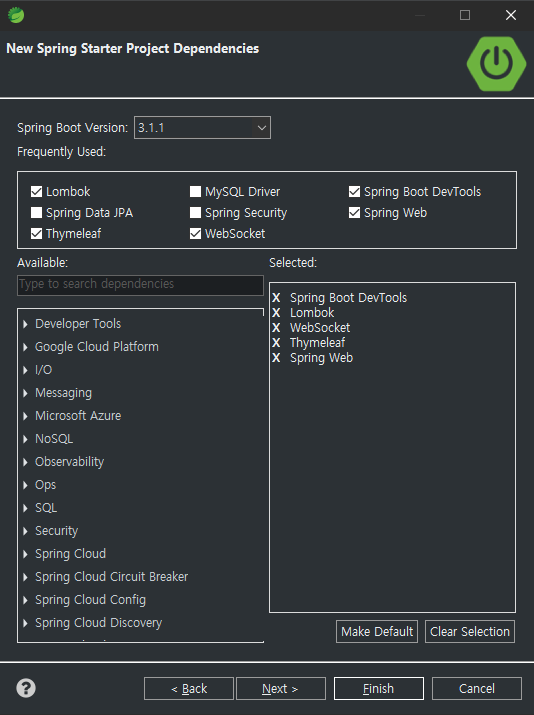Image resolution: width=534 pixels, height=715 pixels.
Task: Expand the Spring Cloud Discovery category
Action: tap(26, 623)
